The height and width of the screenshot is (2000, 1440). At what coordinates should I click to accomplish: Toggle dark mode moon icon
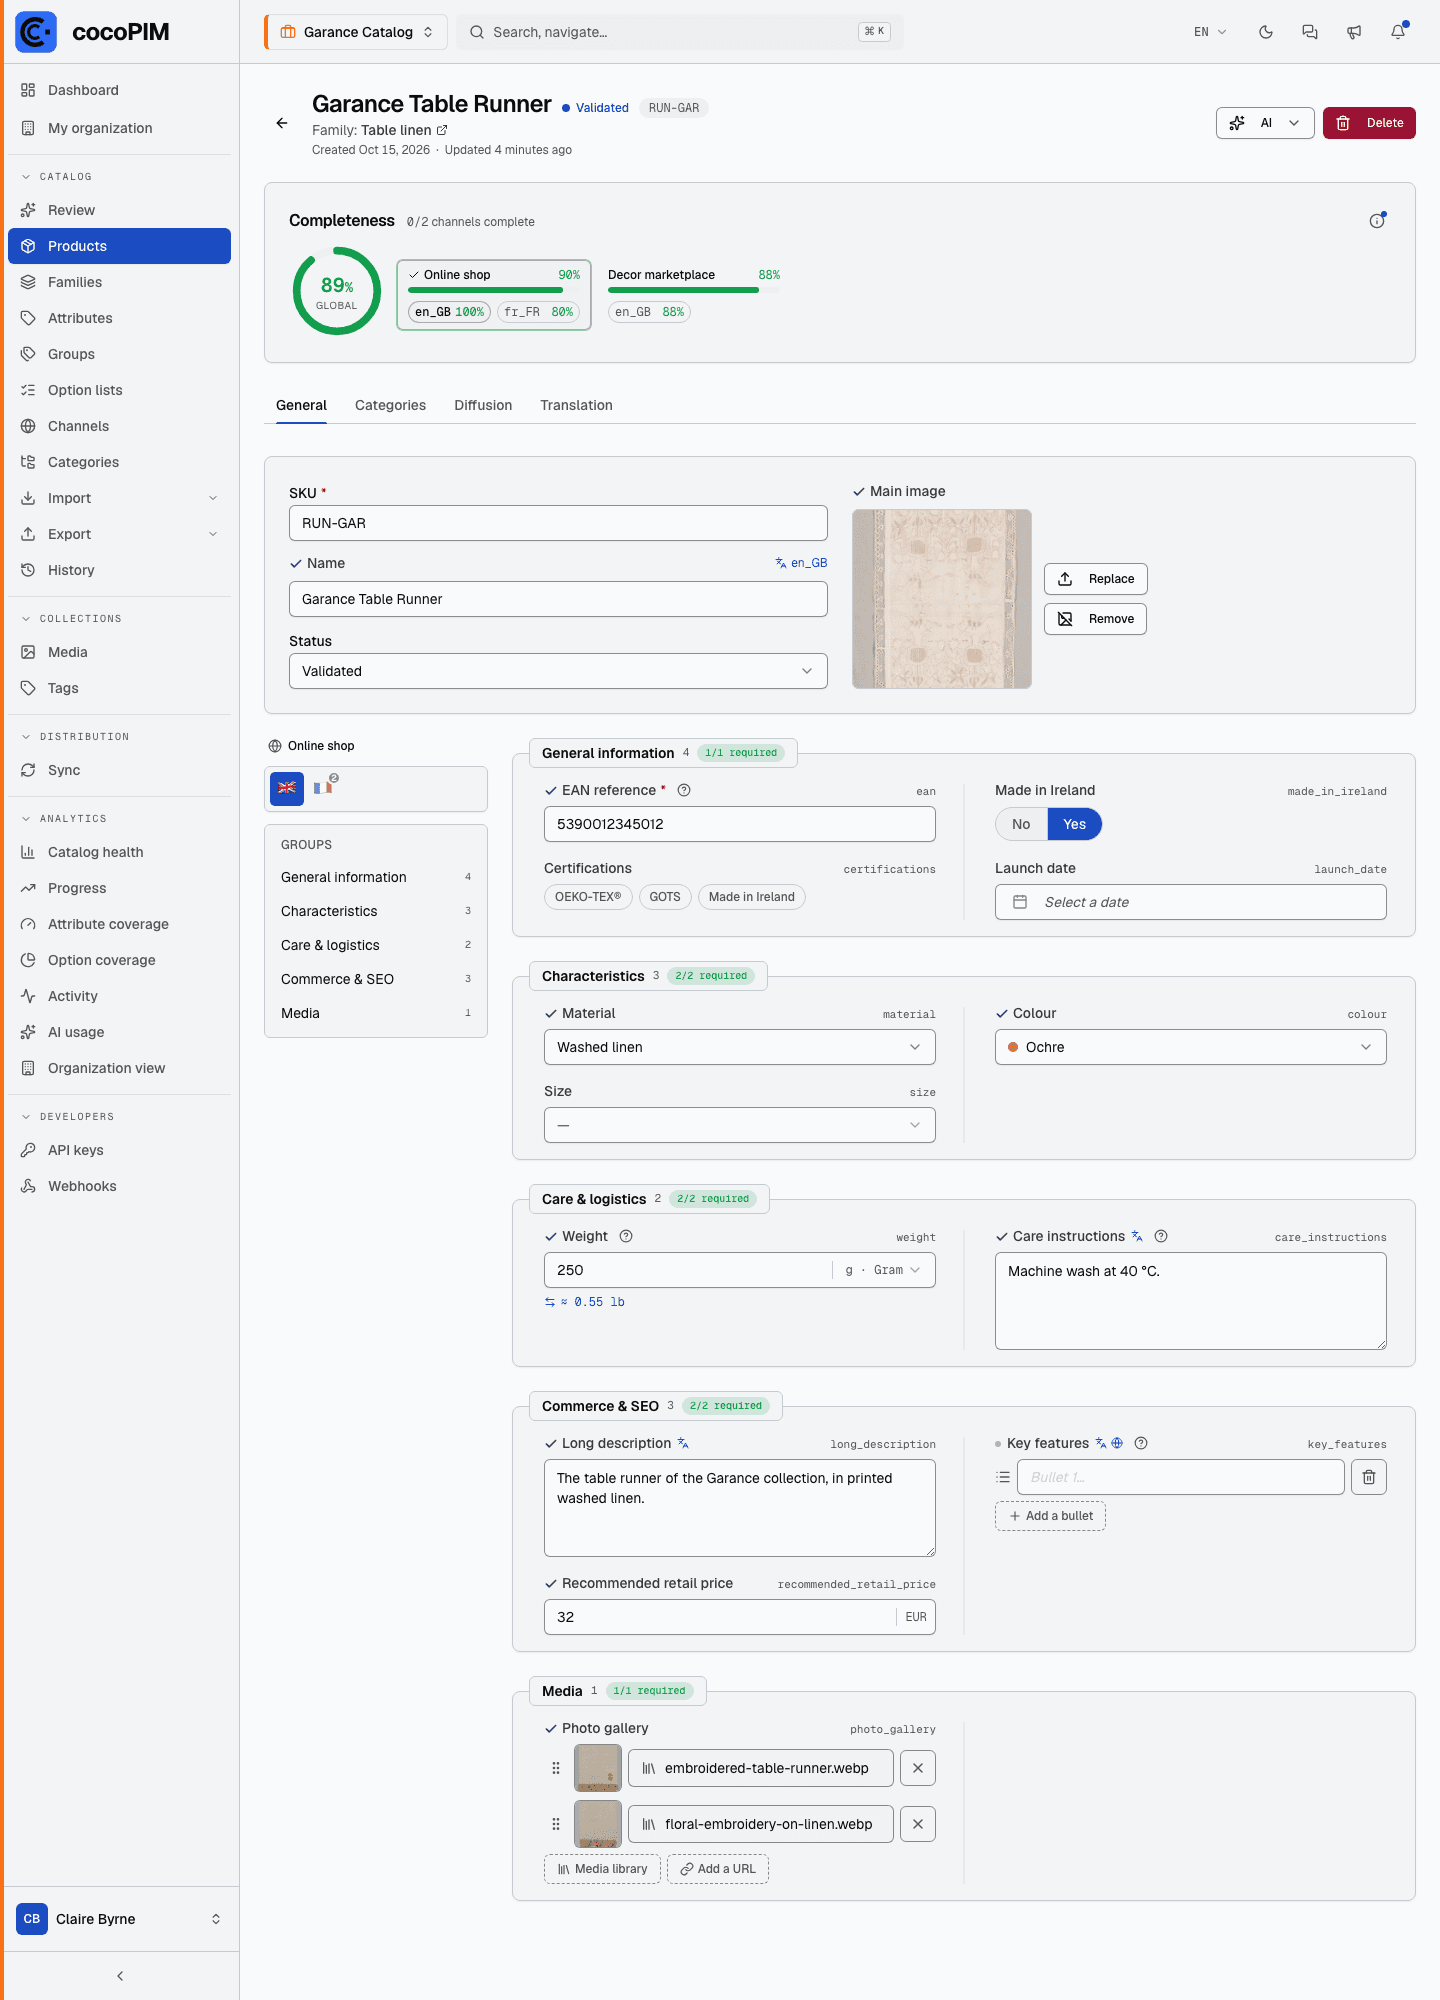coord(1266,32)
